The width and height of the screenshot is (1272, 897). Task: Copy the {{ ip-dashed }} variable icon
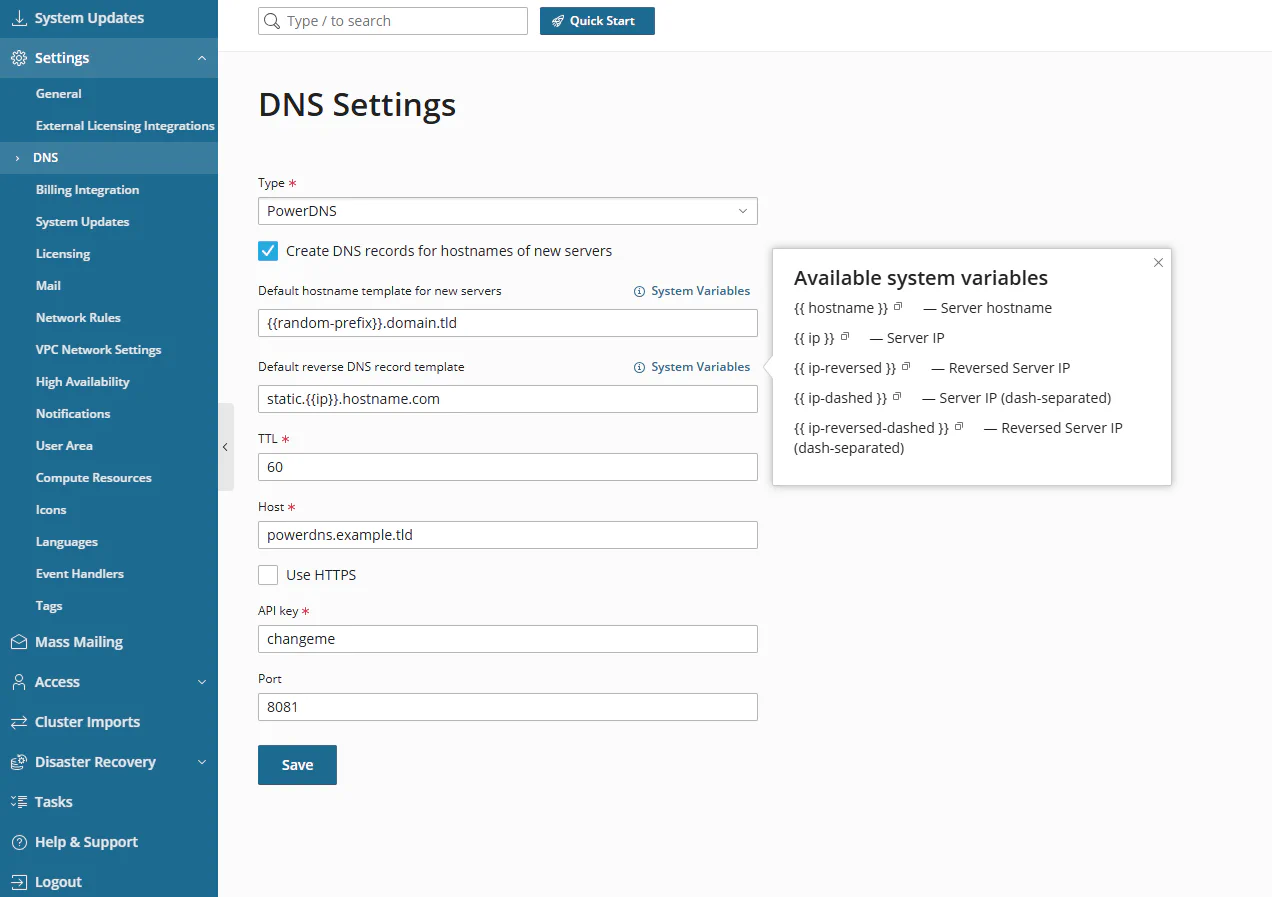(897, 396)
